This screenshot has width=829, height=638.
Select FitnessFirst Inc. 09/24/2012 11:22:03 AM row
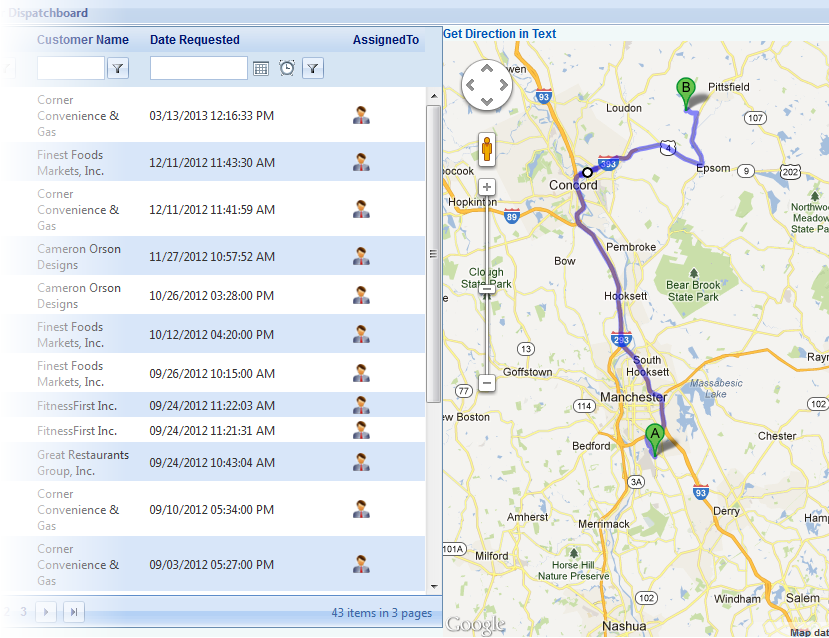pyautogui.click(x=214, y=405)
